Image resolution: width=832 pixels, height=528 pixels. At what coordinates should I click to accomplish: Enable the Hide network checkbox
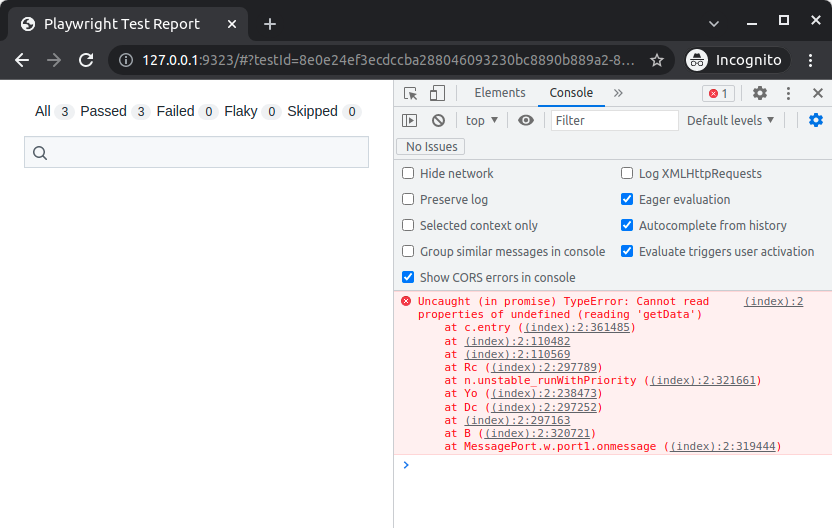click(x=408, y=173)
